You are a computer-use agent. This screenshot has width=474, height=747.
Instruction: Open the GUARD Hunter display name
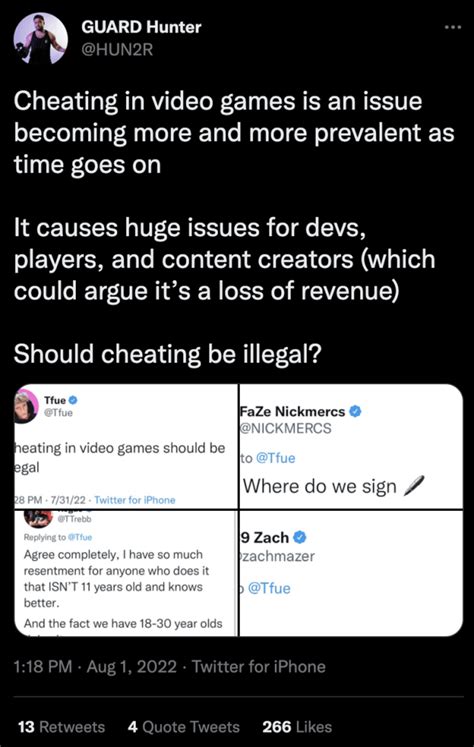141,27
